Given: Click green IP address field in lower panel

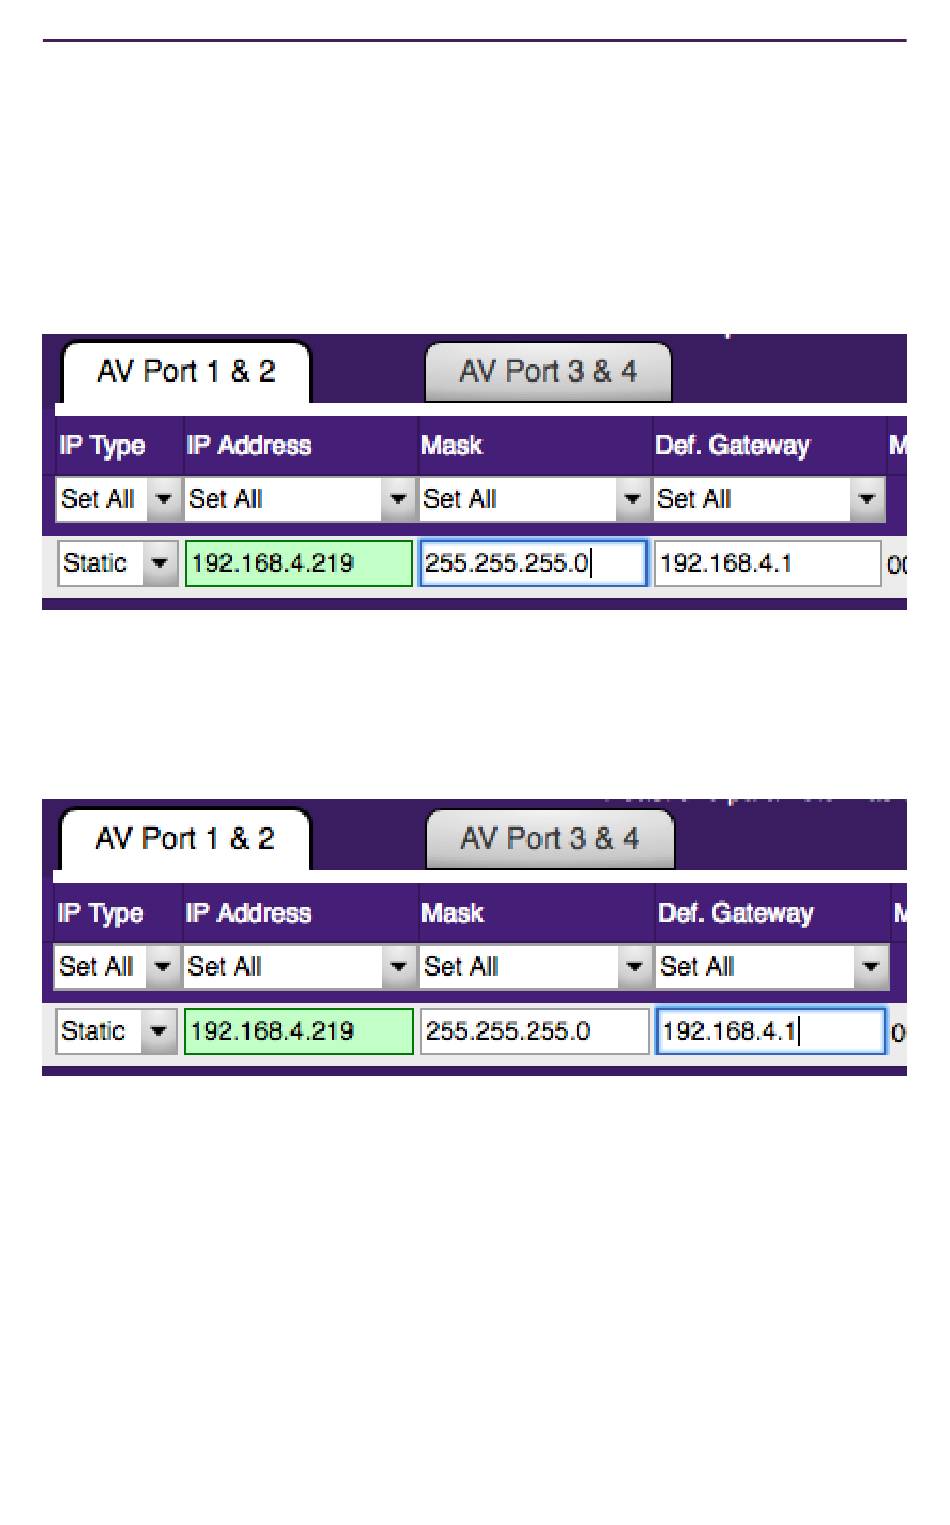Looking at the screenshot, I should (299, 1031).
